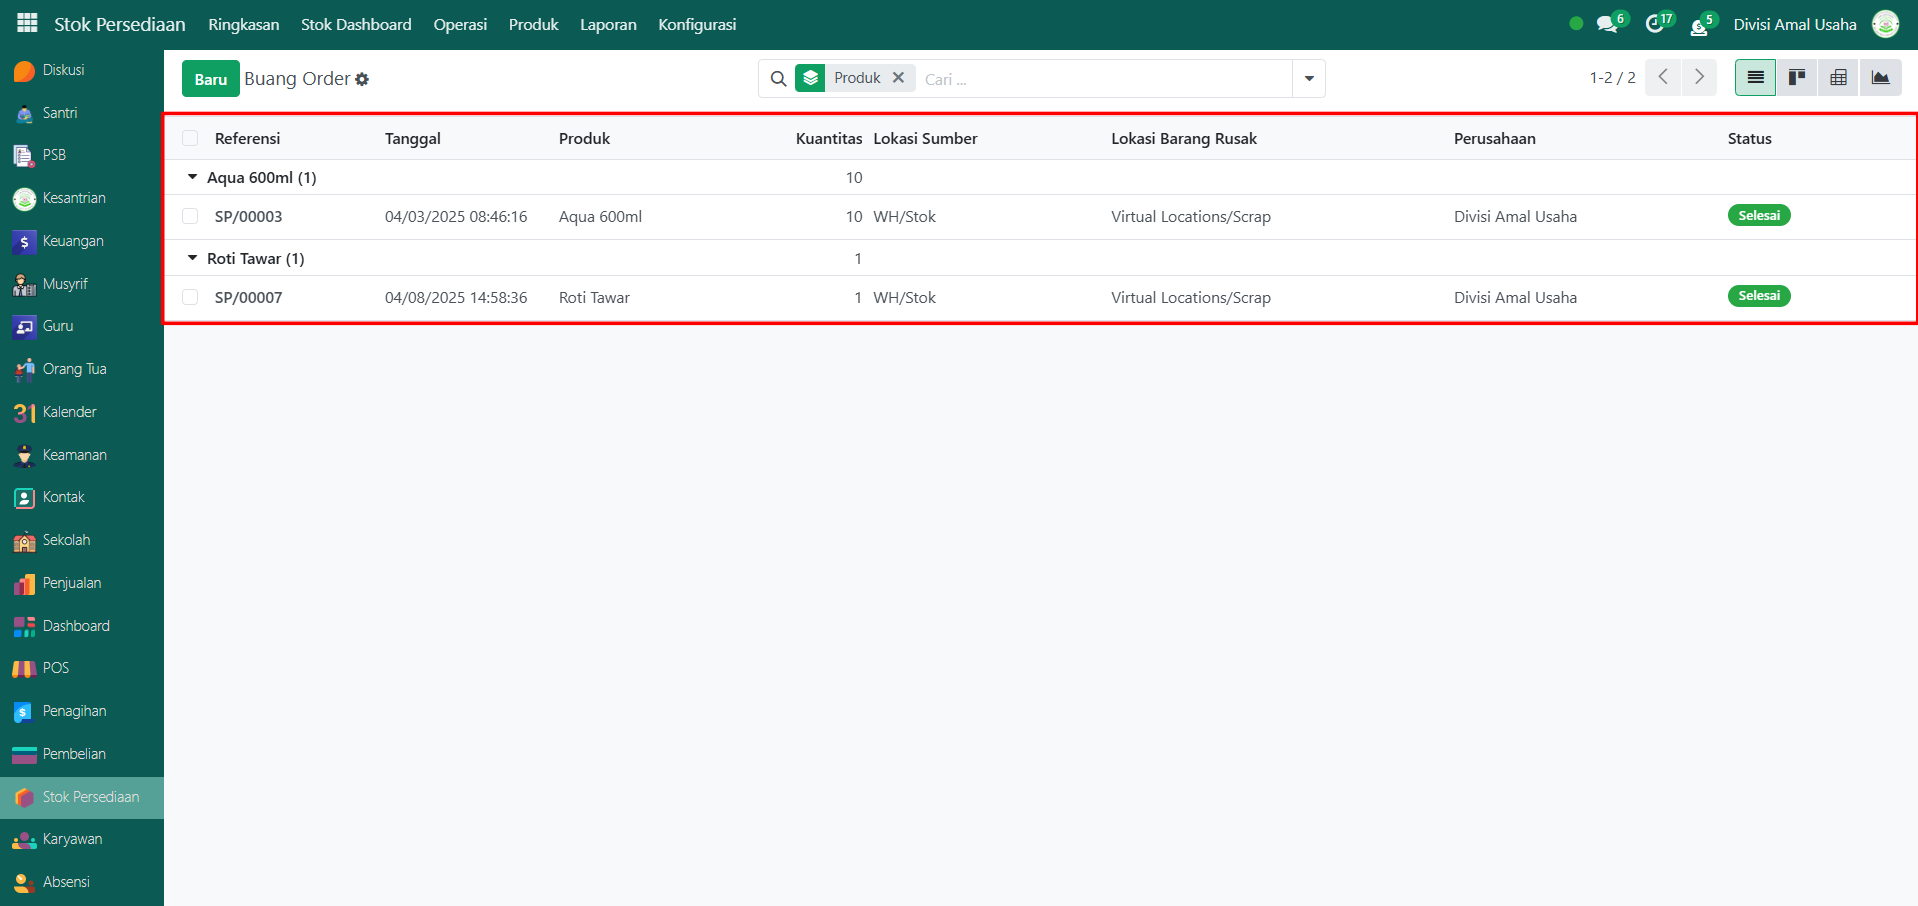Click the gear icon beside Buang Order
1918x906 pixels.
(x=362, y=79)
